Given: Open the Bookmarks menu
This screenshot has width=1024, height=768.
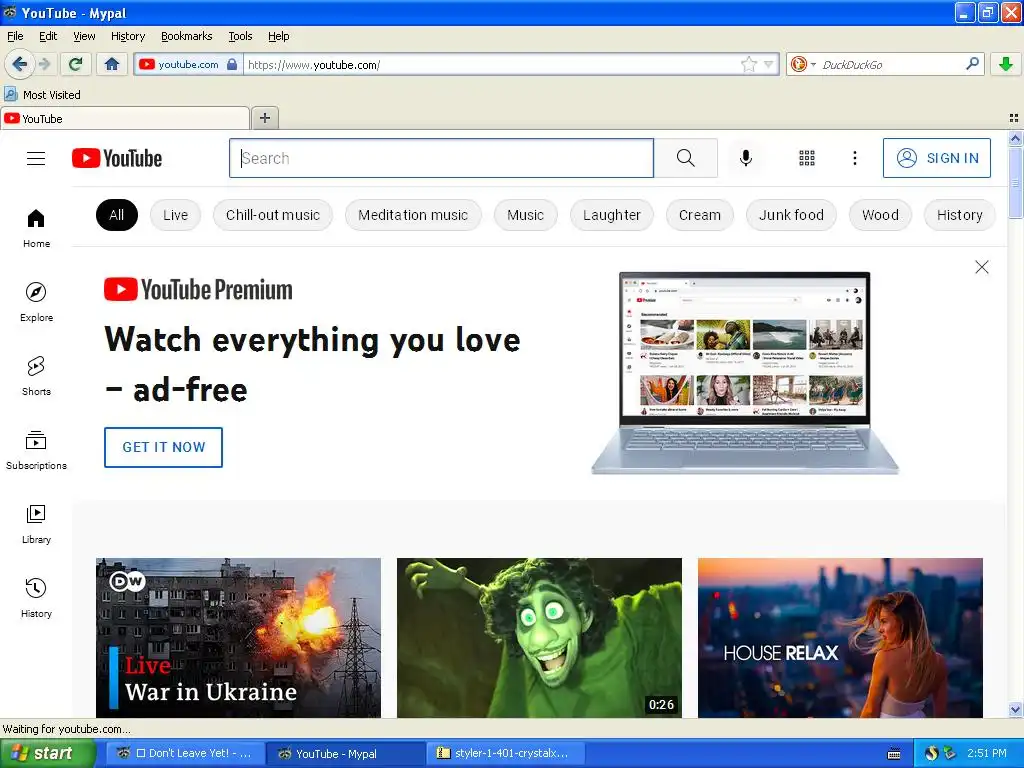Looking at the screenshot, I should point(187,36).
